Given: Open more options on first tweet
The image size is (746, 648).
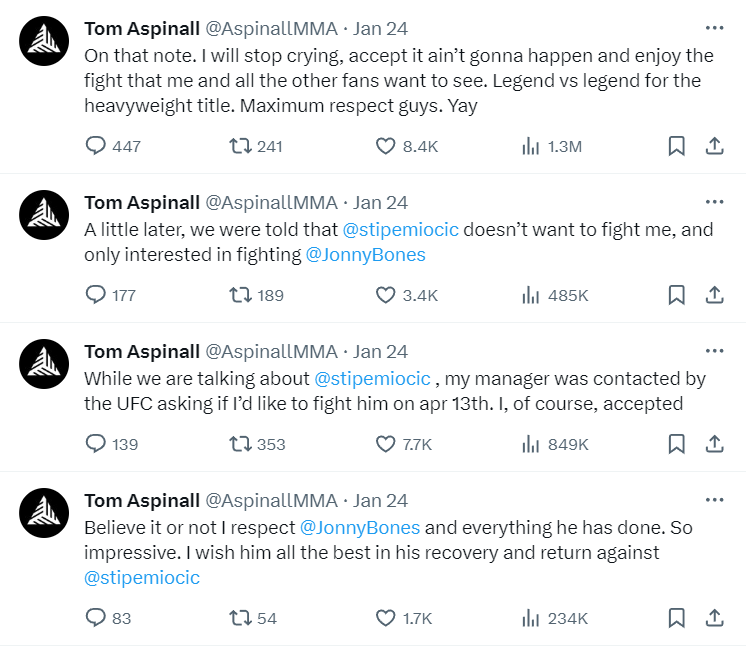Looking at the screenshot, I should point(714,28).
